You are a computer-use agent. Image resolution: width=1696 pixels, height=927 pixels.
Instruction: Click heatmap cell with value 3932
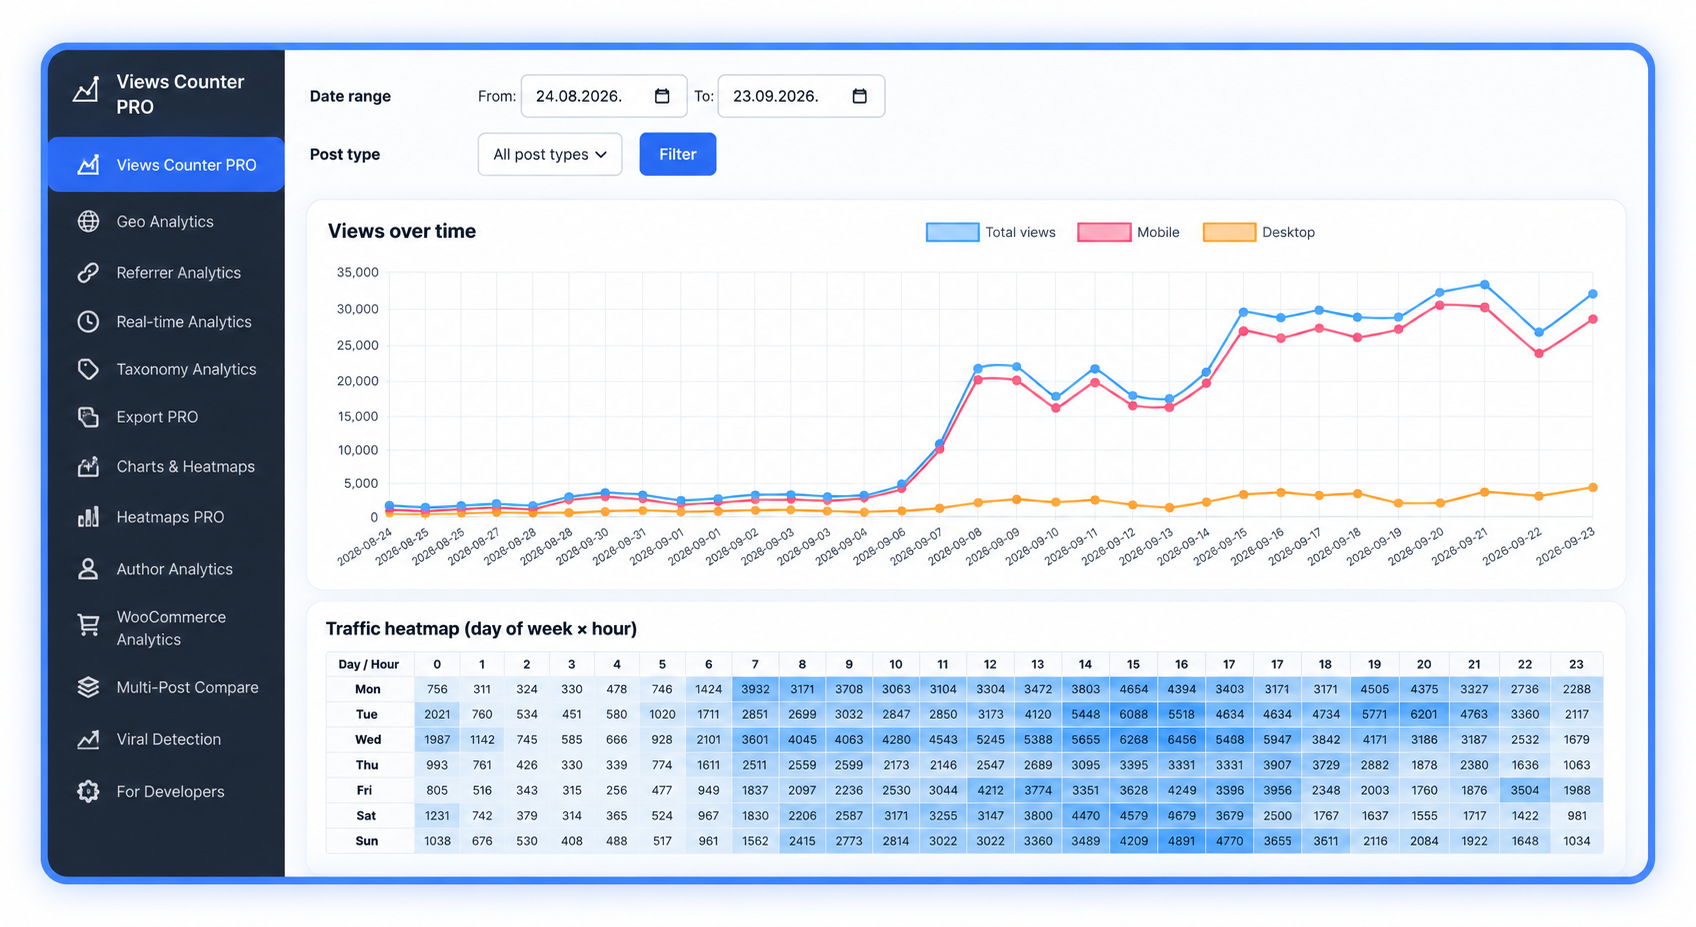tap(755, 689)
